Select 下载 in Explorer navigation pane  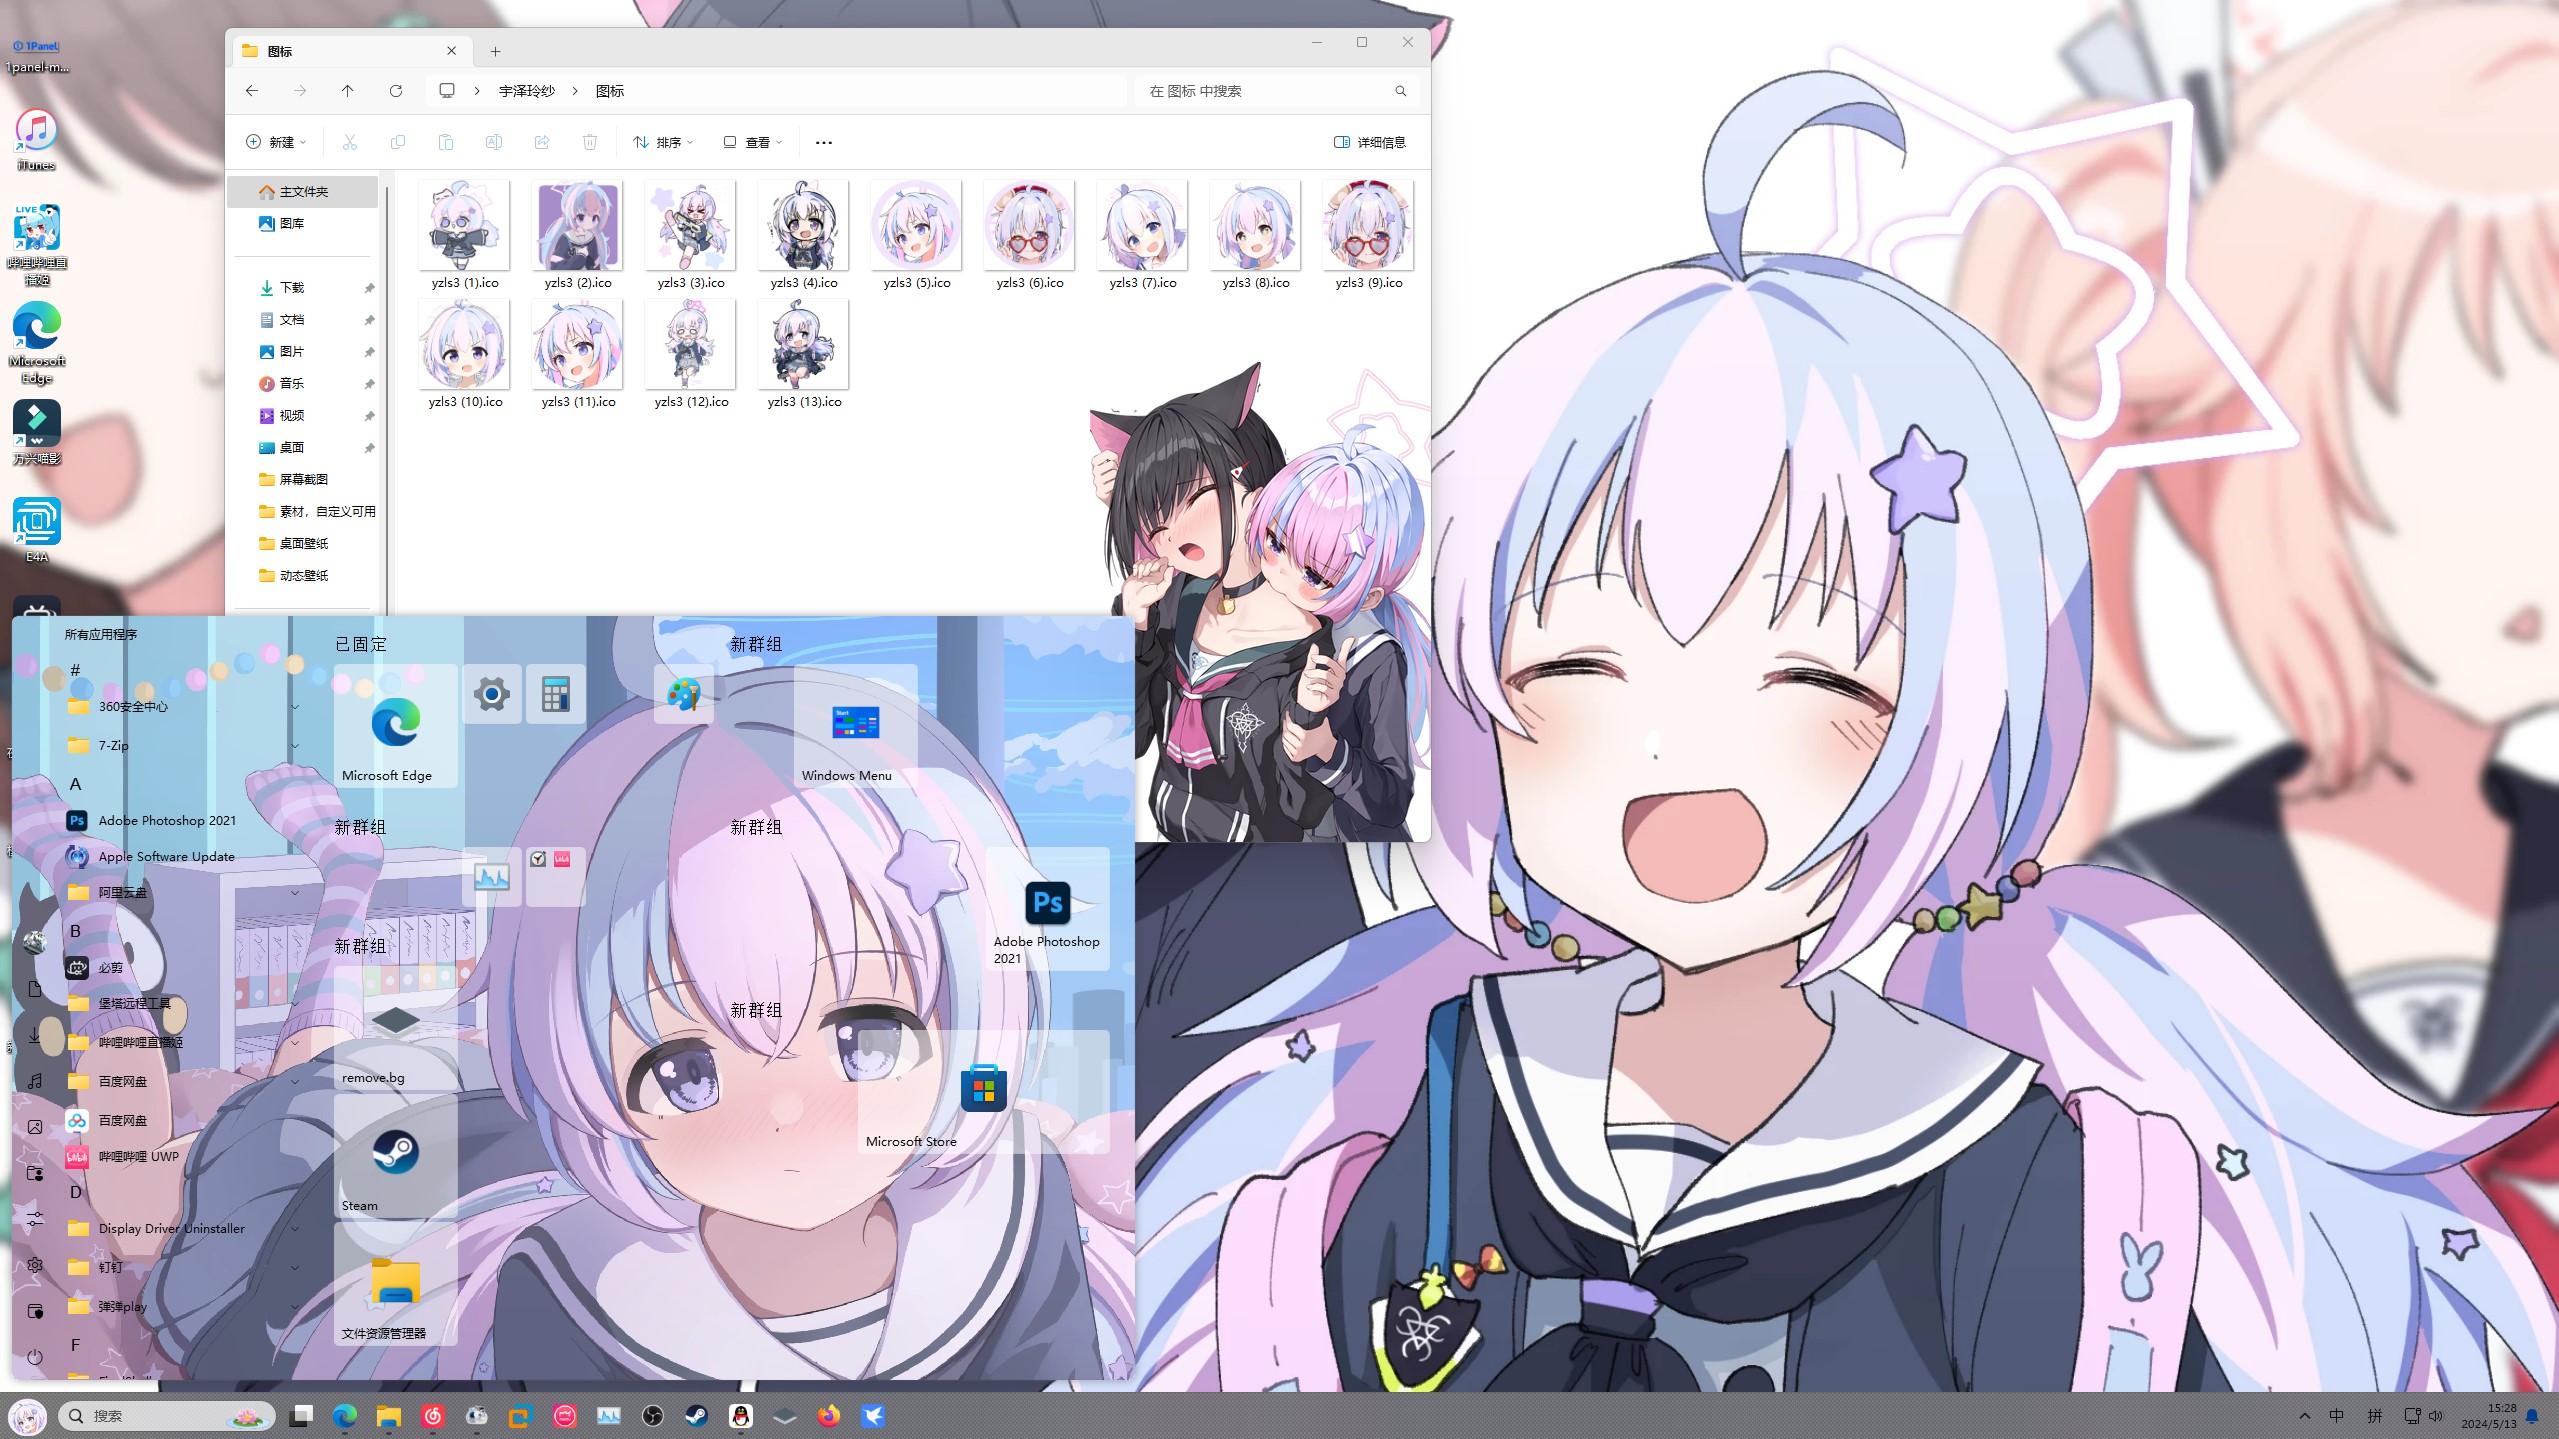tap(291, 288)
